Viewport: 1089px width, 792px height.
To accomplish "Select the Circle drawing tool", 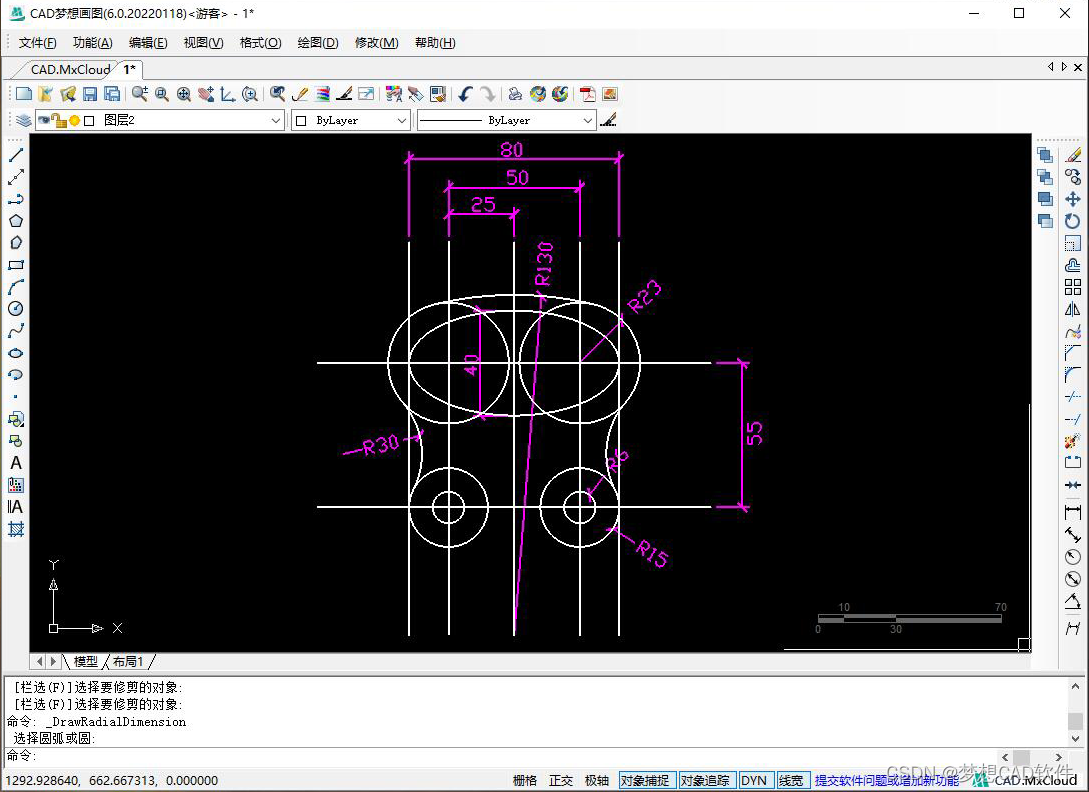I will tap(16, 309).
